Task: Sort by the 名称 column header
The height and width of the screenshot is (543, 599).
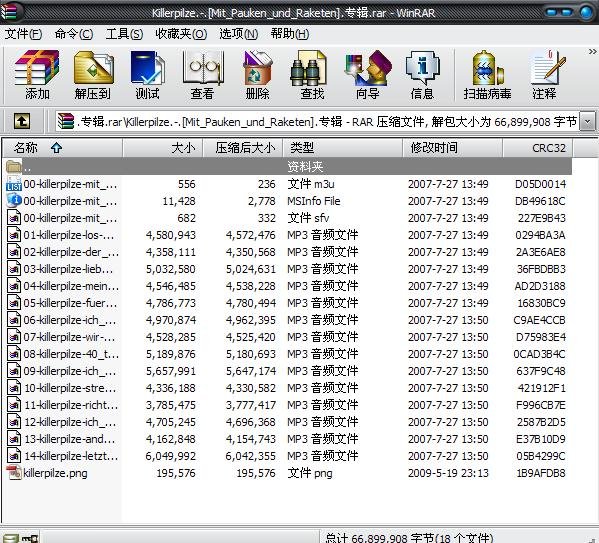Action: coord(62,148)
